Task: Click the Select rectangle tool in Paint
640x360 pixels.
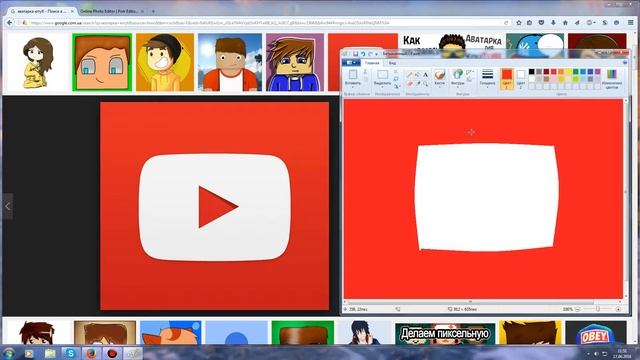Action: [382, 75]
